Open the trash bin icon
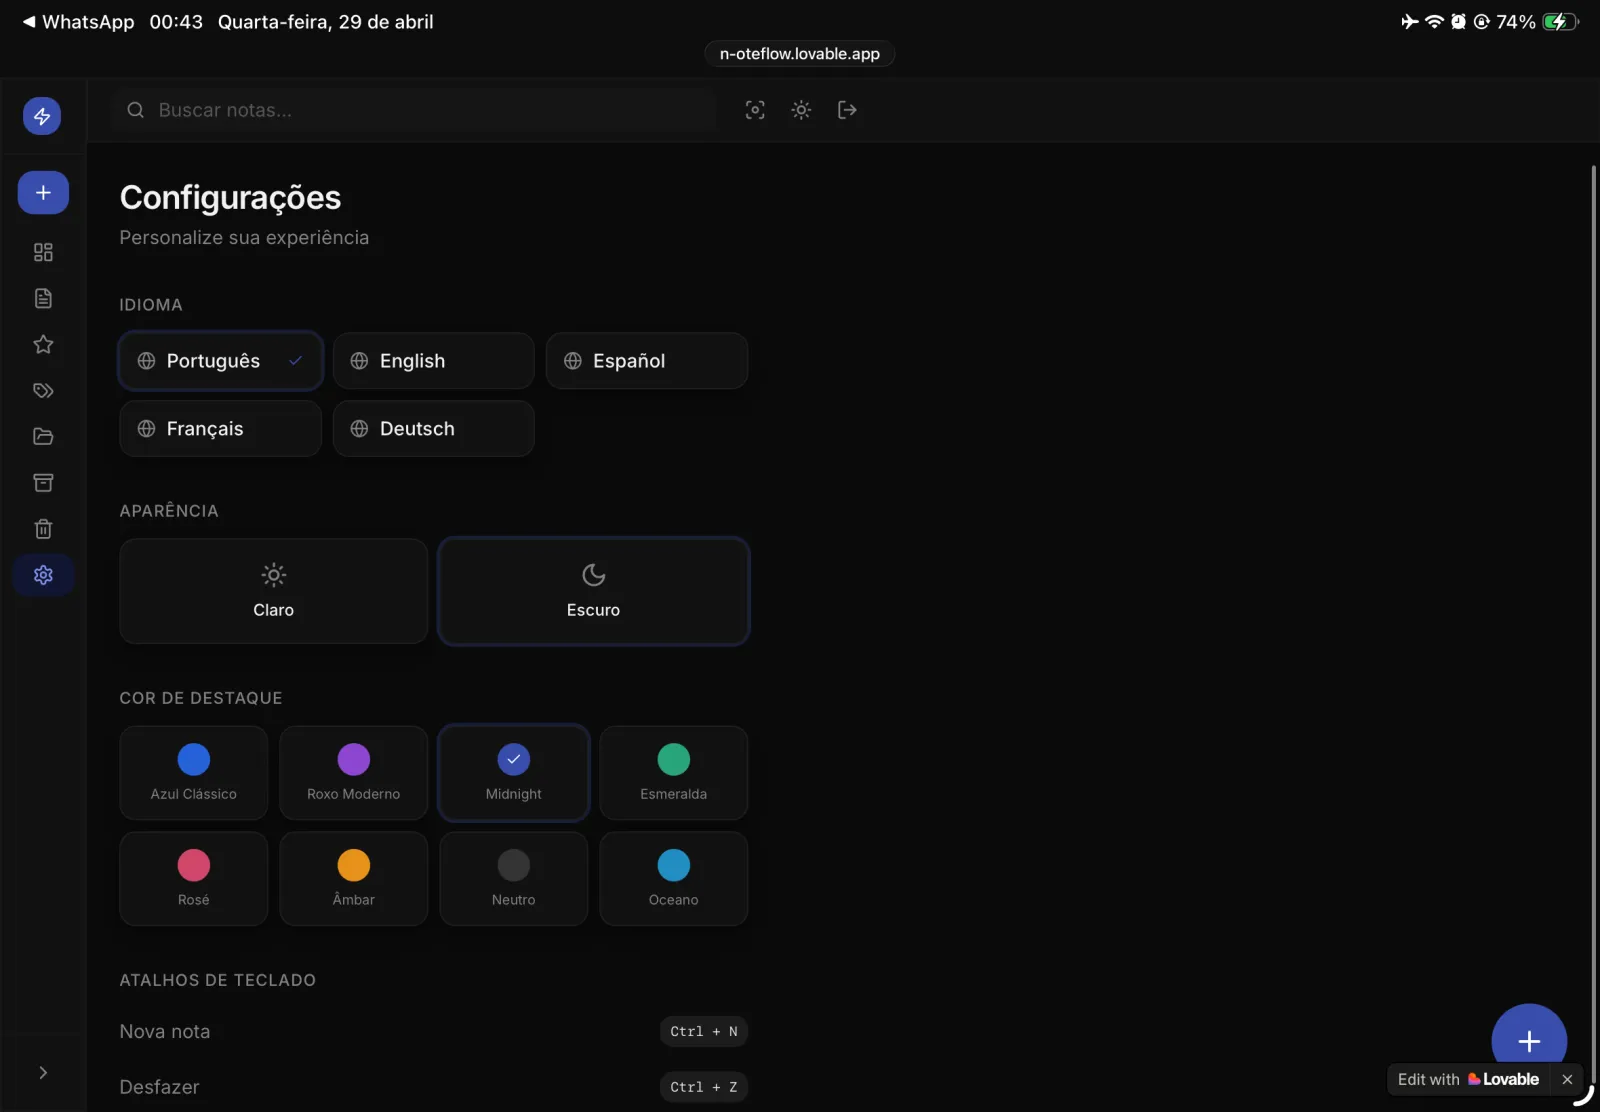This screenshot has width=1600, height=1112. [43, 528]
